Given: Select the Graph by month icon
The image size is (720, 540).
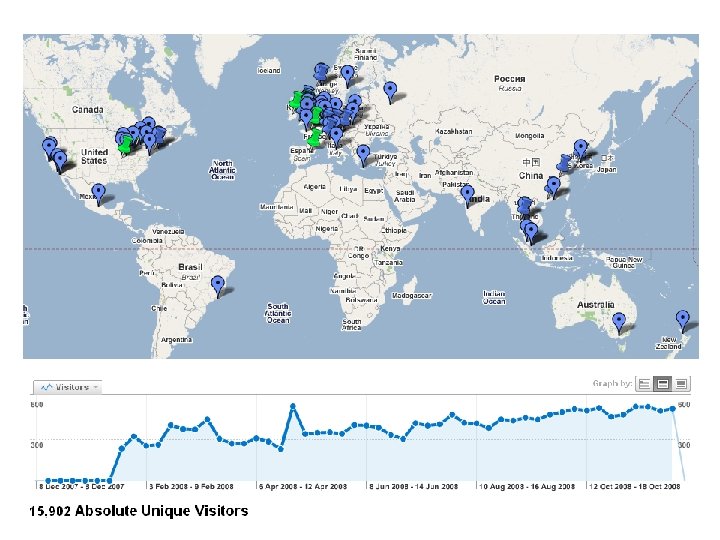Looking at the screenshot, I should click(681, 384).
